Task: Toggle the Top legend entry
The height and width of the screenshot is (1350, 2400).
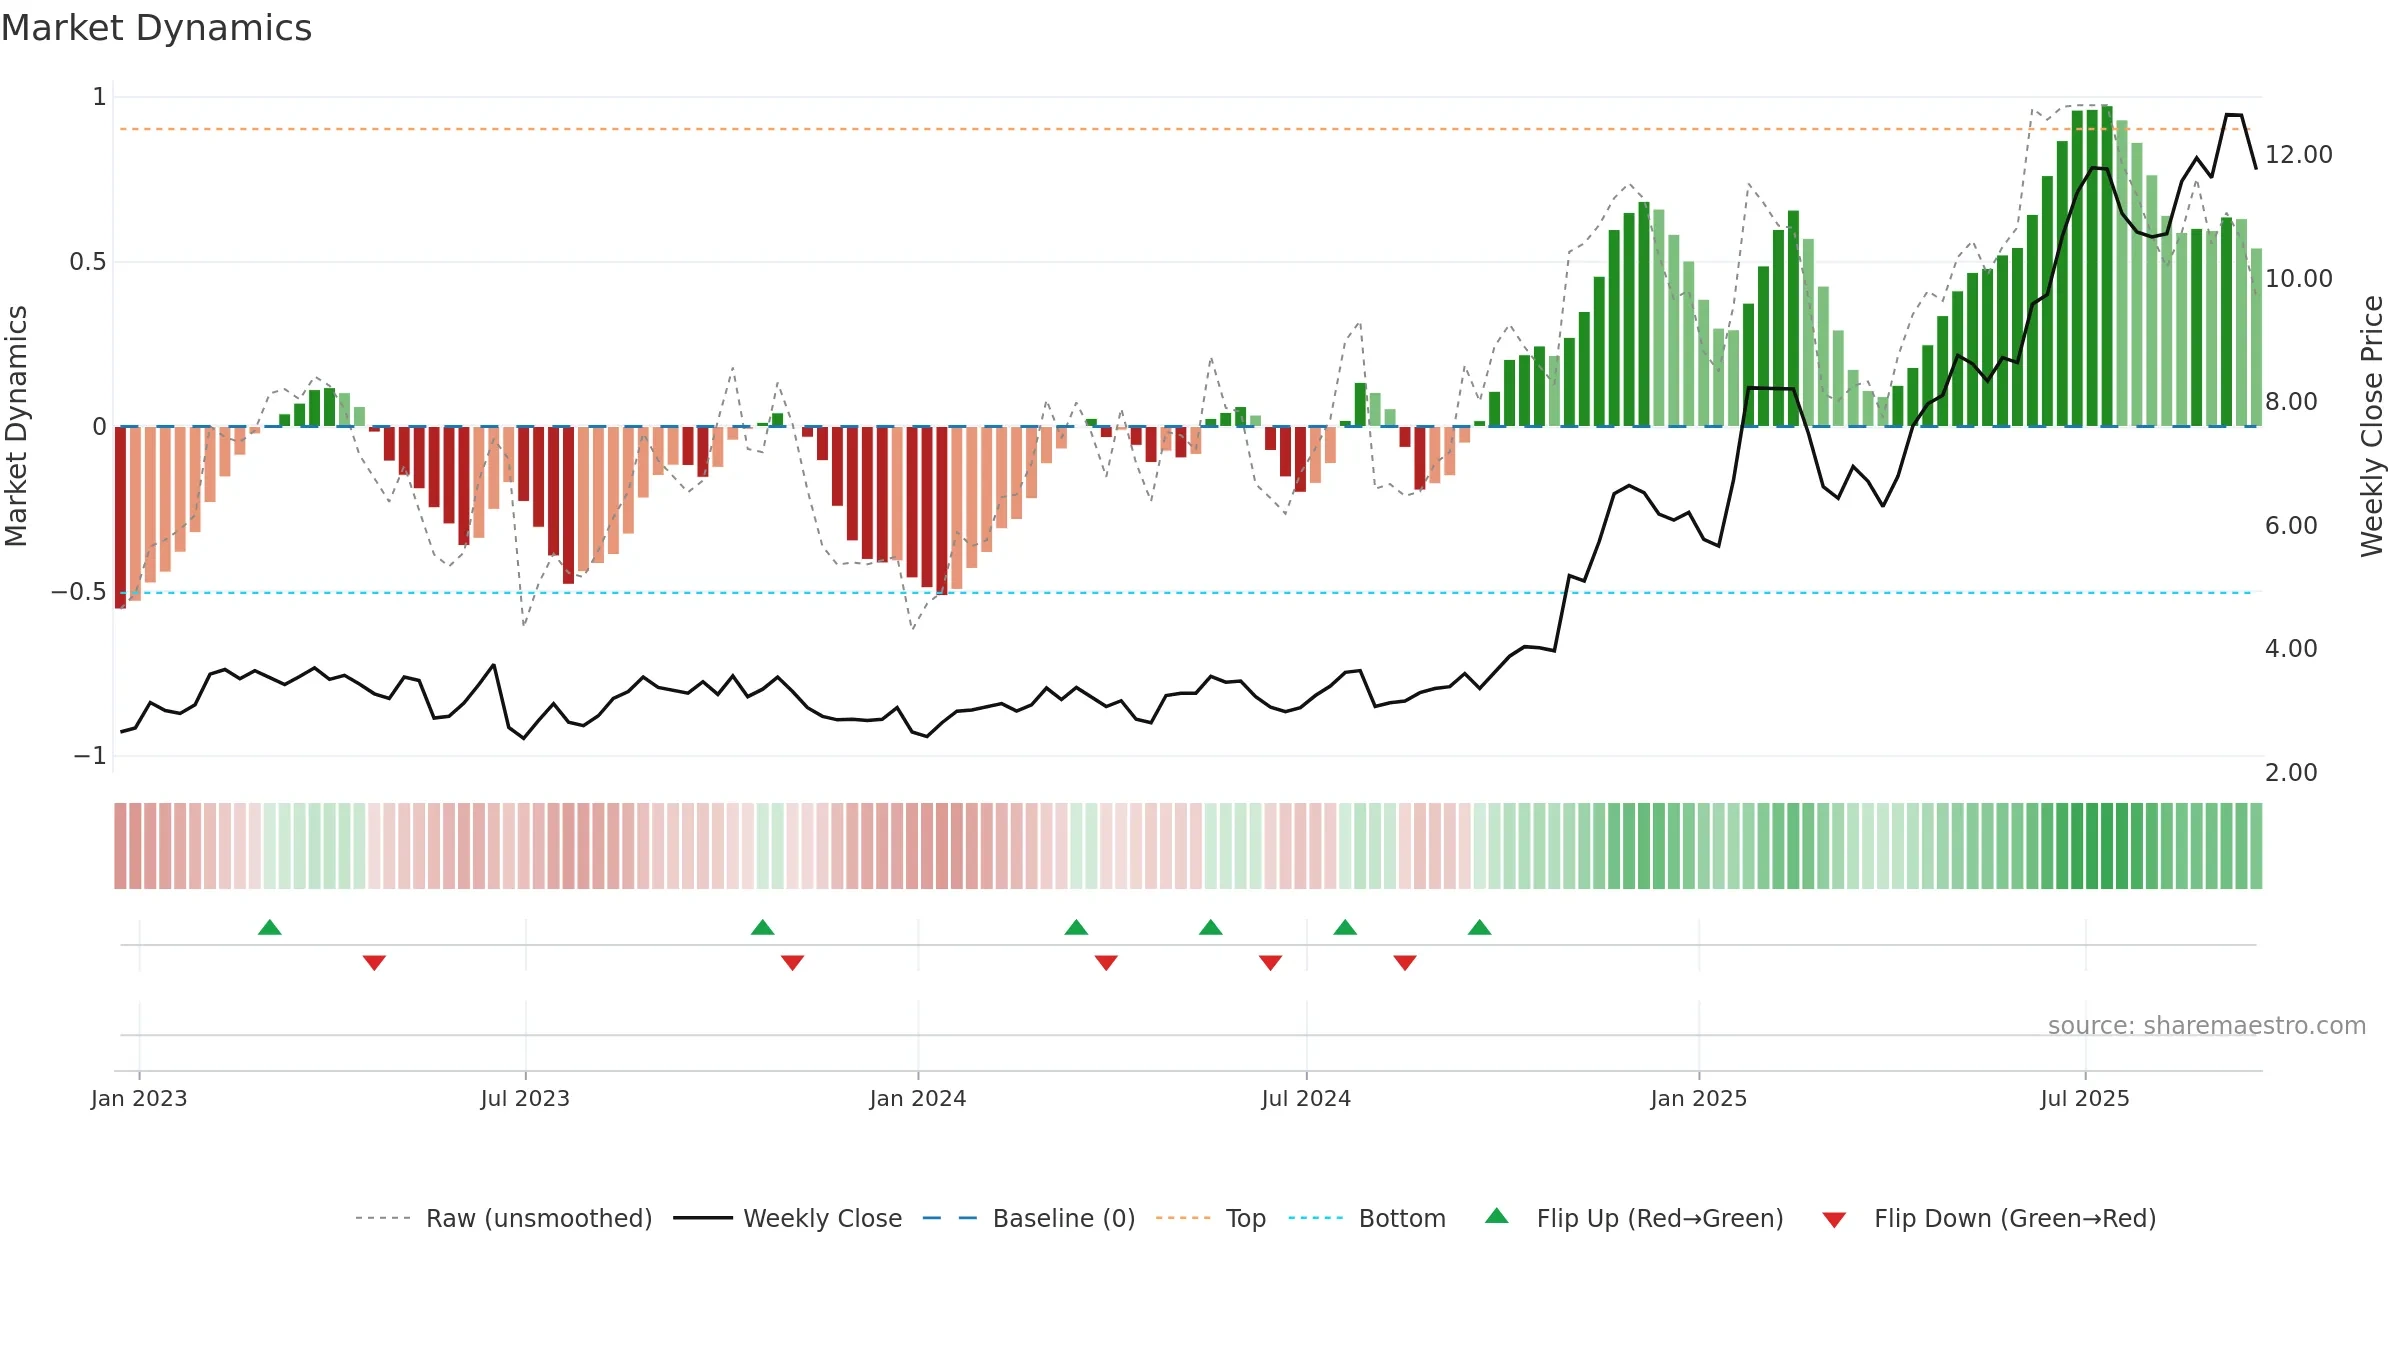Action: click(1211, 1218)
